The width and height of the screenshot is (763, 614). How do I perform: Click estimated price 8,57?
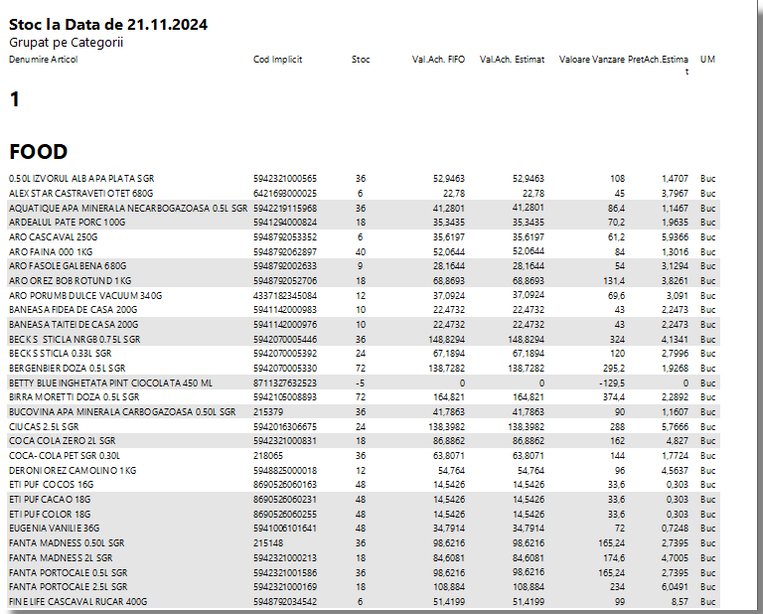tap(680, 602)
